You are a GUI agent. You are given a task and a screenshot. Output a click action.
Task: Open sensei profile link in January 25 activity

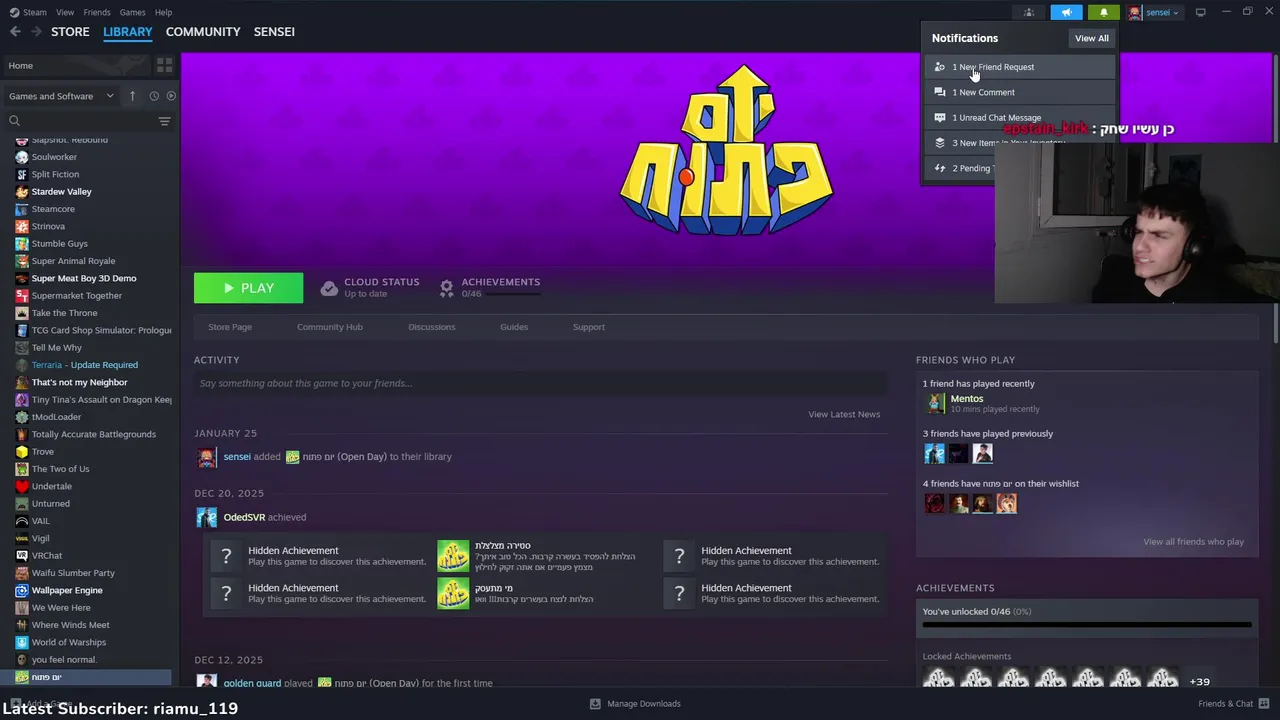click(237, 457)
